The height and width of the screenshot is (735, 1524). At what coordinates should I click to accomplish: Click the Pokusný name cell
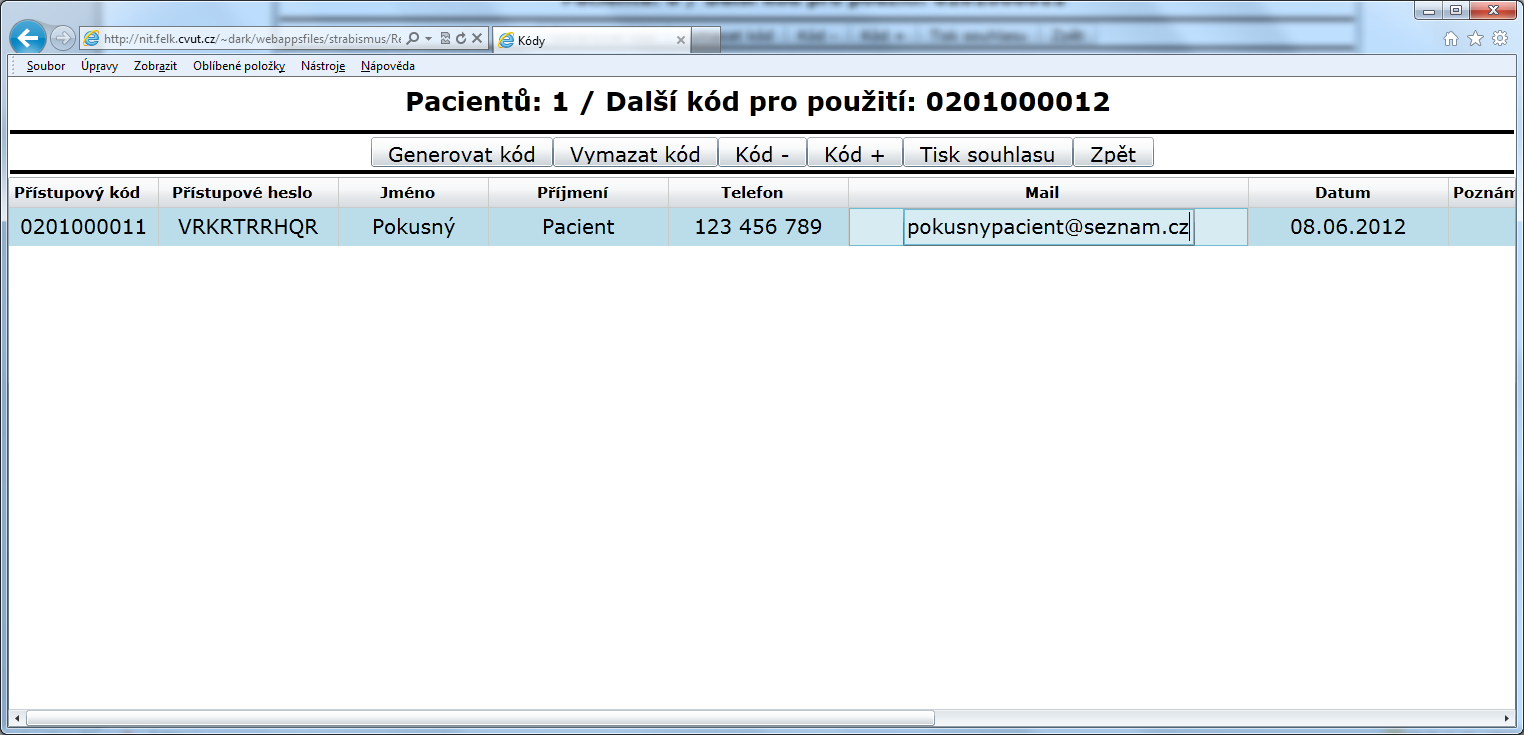(413, 227)
